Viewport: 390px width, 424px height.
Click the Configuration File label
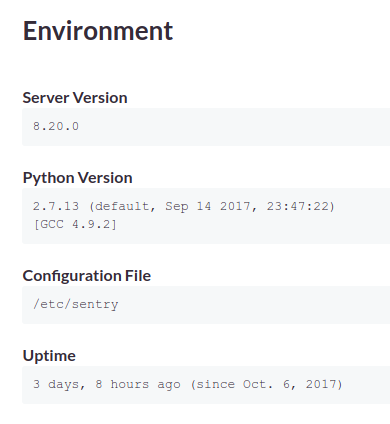click(87, 276)
